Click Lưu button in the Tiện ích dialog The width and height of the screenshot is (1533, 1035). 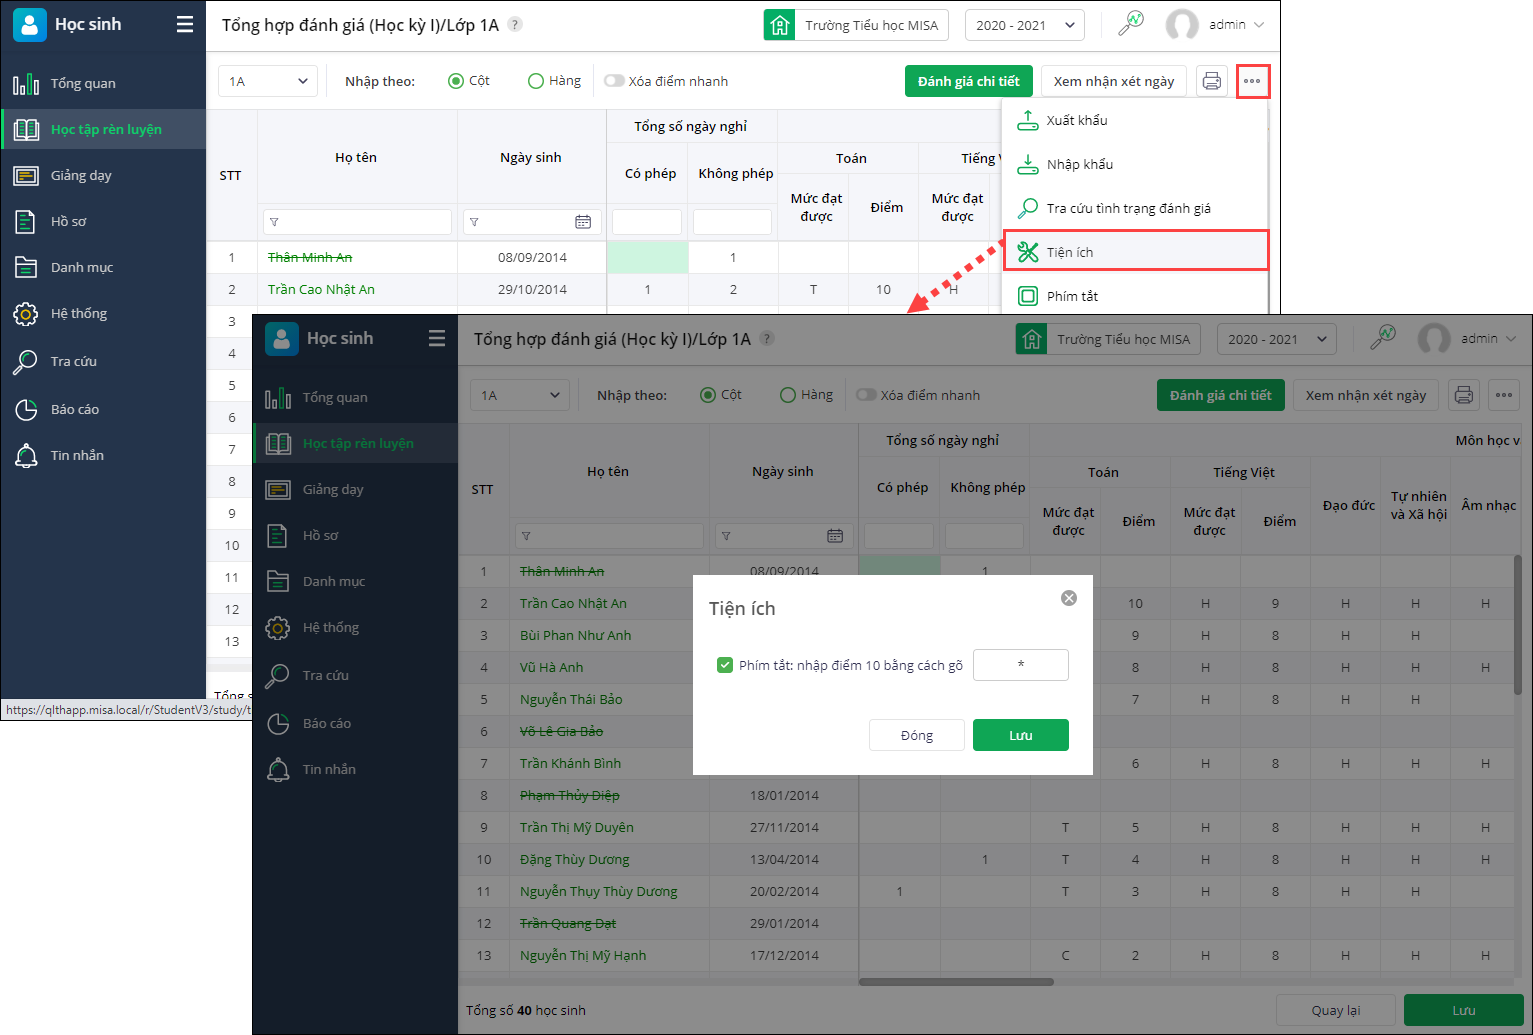(1021, 735)
